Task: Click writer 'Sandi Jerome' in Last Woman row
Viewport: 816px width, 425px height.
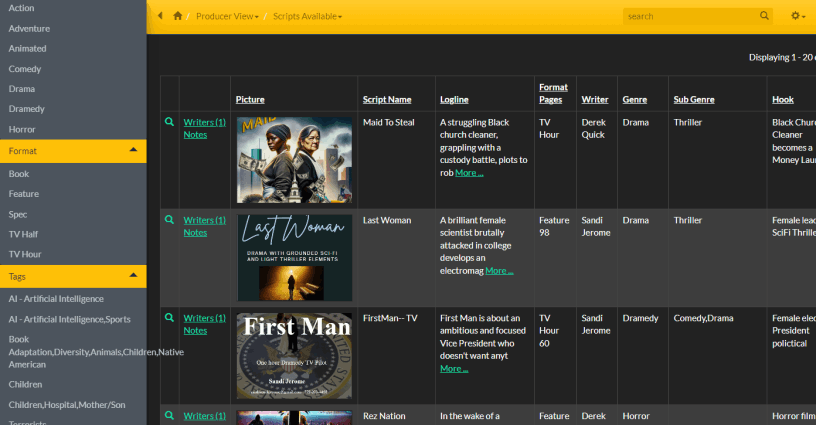Action: coord(595,226)
